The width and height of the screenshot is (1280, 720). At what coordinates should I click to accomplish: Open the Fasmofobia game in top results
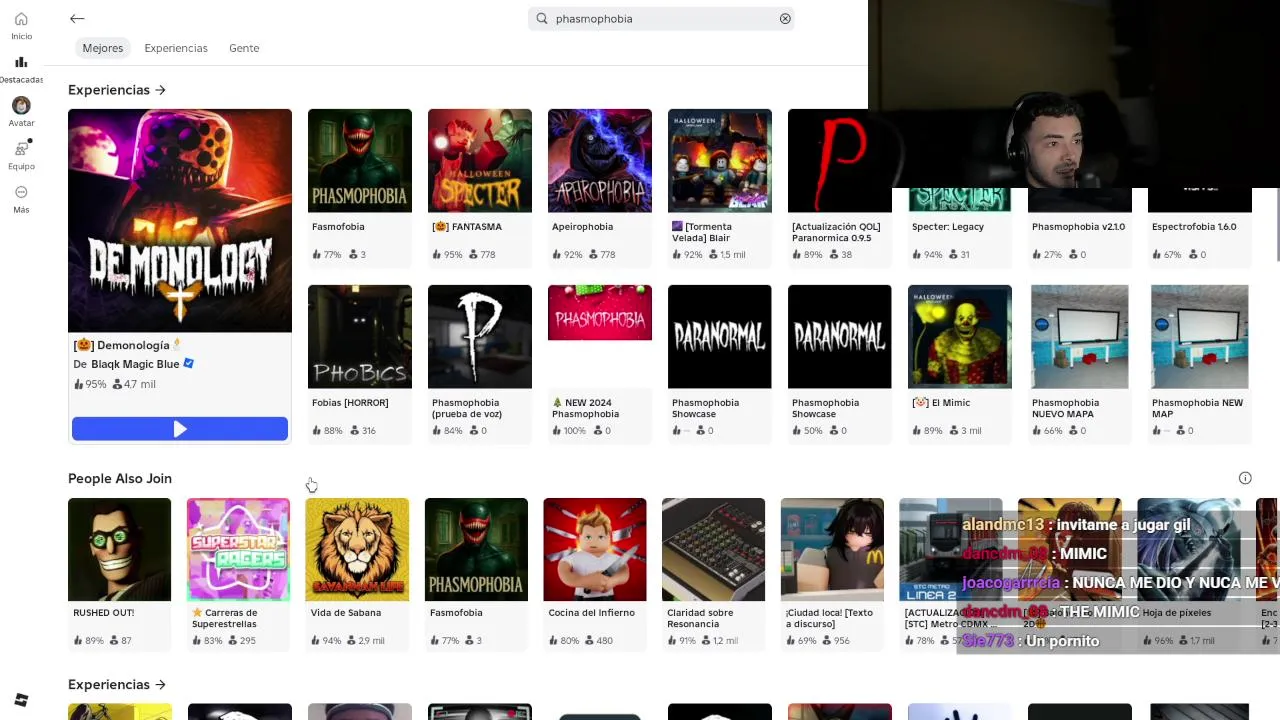pos(360,188)
